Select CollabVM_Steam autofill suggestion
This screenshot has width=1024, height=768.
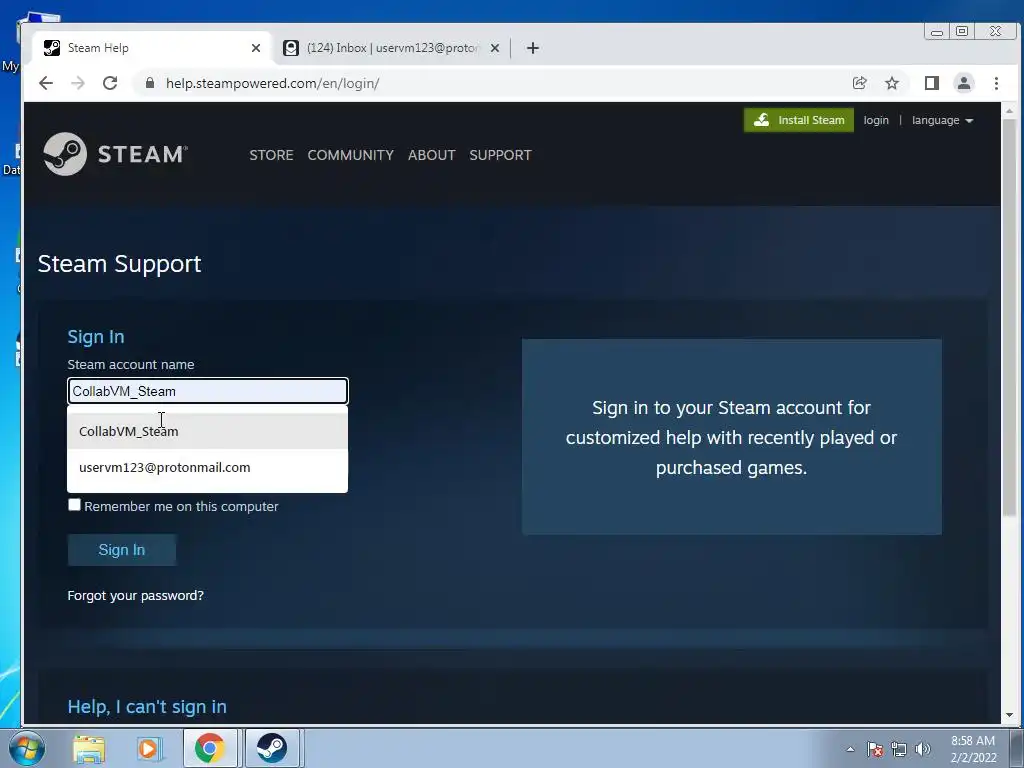tap(207, 431)
